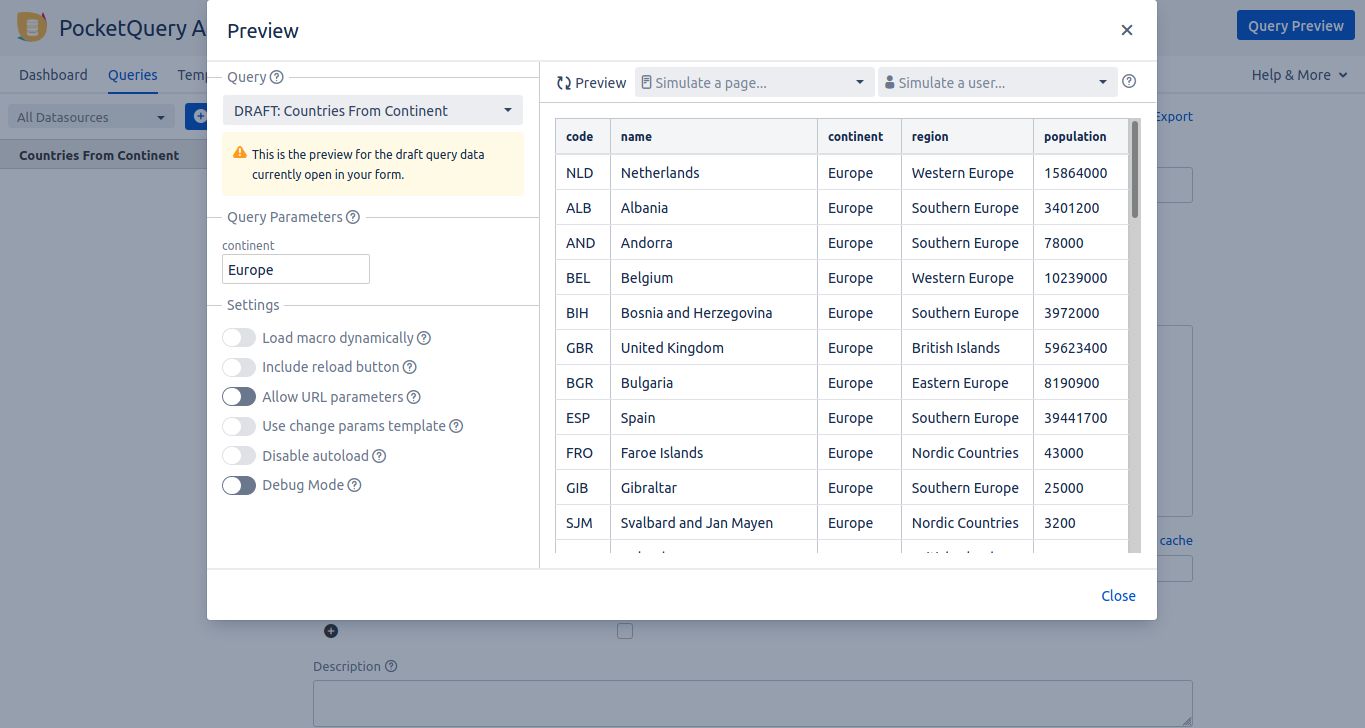Switch to the Queries tab
The image size is (1365, 728).
click(x=133, y=75)
